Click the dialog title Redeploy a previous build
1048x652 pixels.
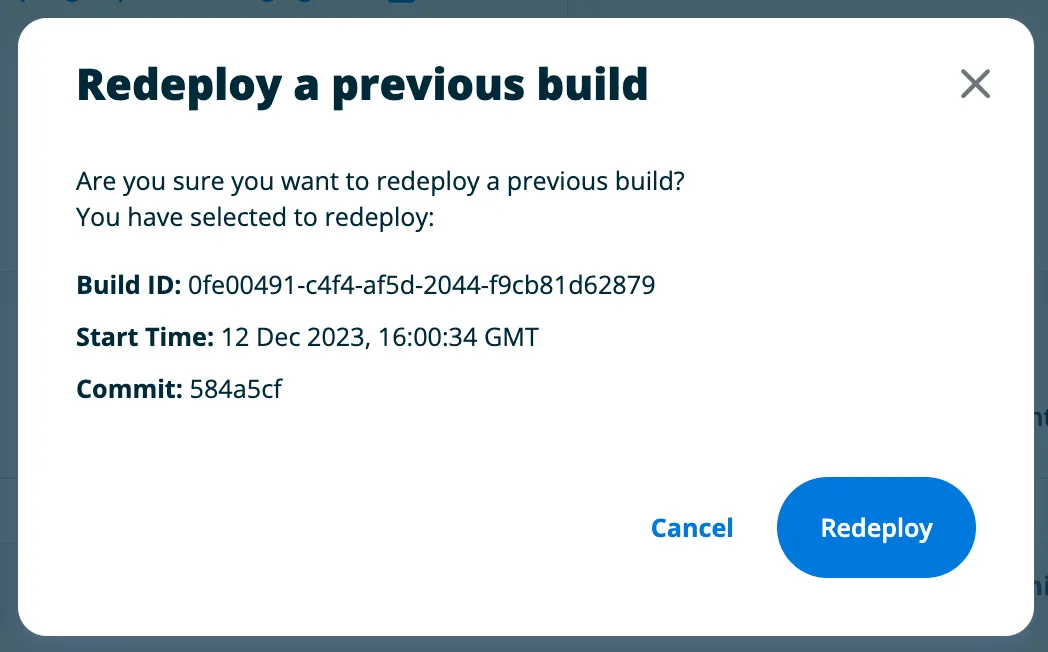click(x=362, y=84)
